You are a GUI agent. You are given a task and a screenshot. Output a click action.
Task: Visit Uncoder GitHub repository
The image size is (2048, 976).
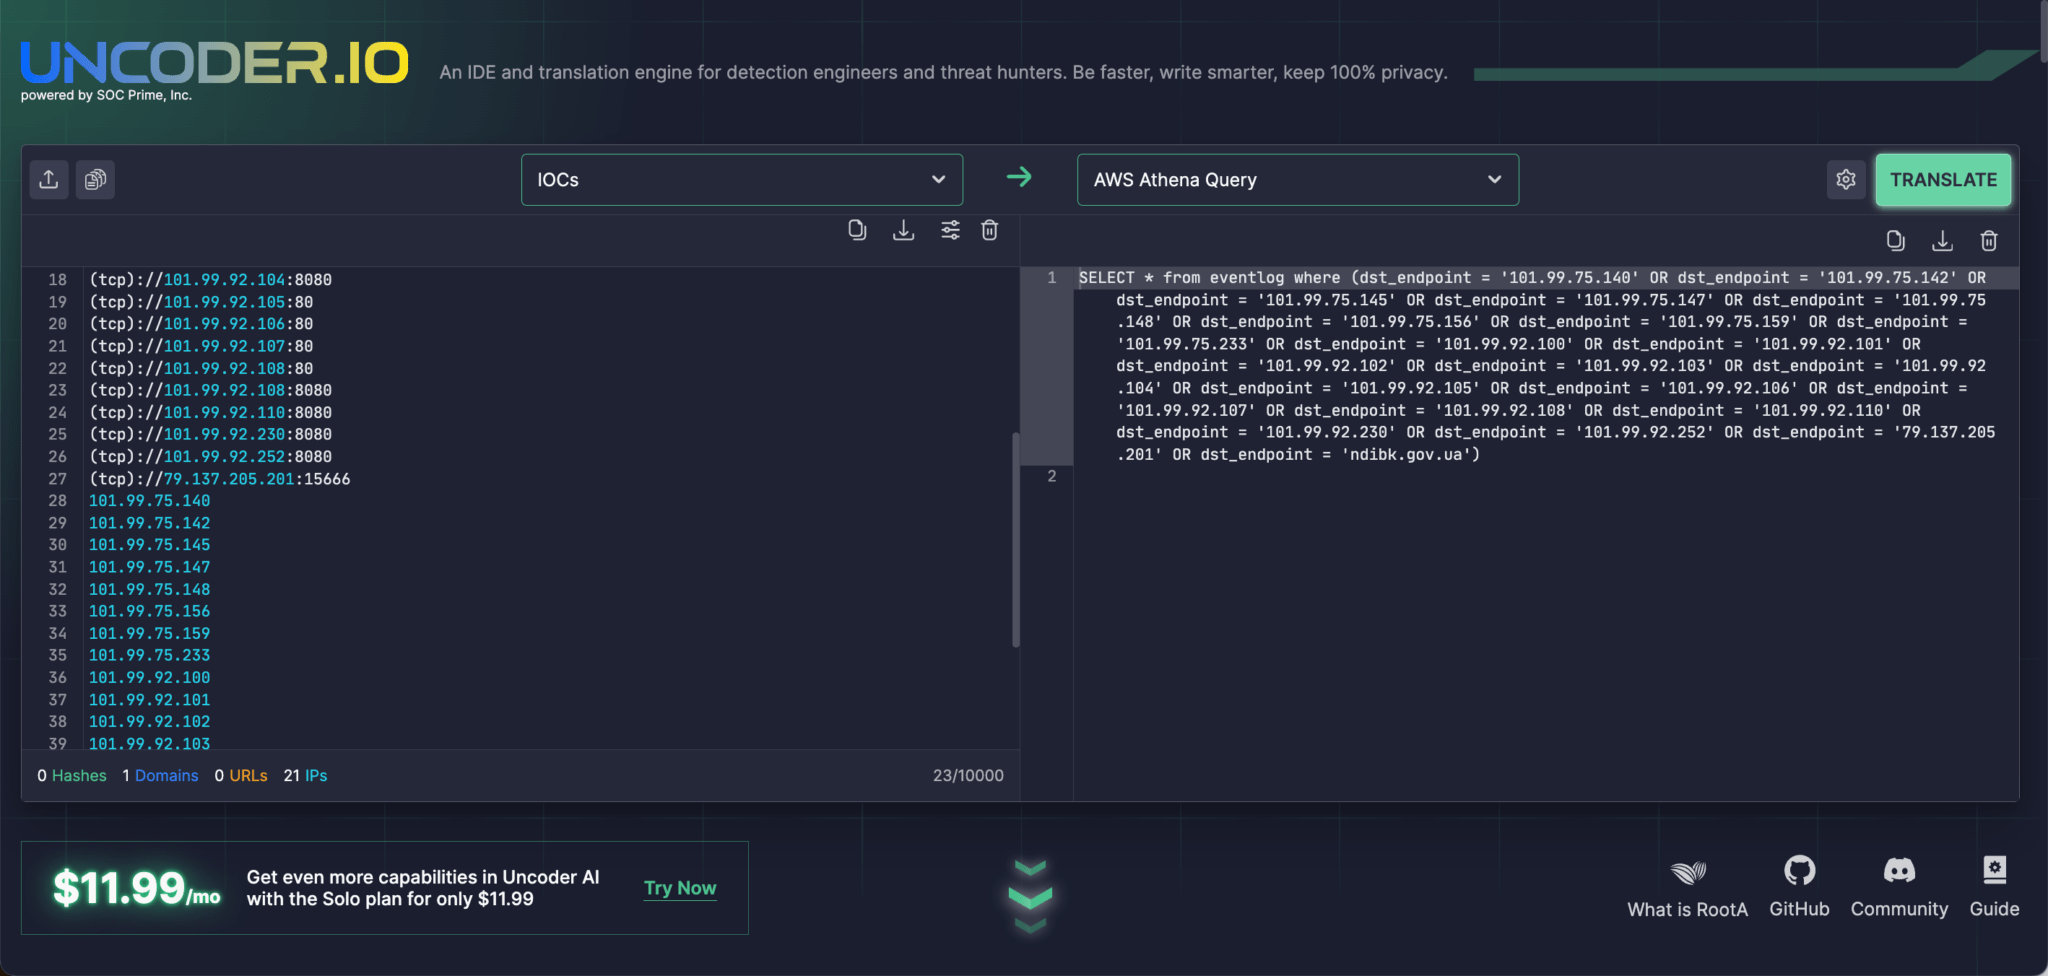click(1799, 871)
